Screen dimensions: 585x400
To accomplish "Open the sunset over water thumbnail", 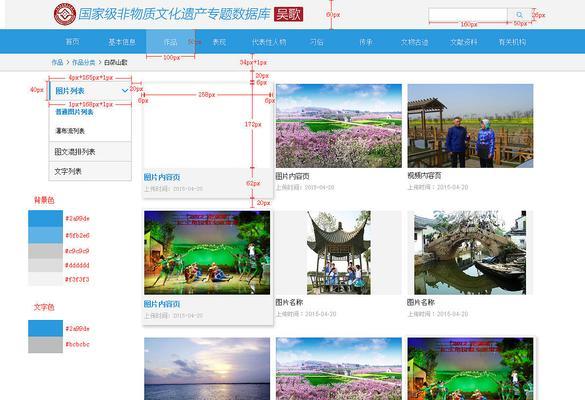I will click(x=207, y=369).
